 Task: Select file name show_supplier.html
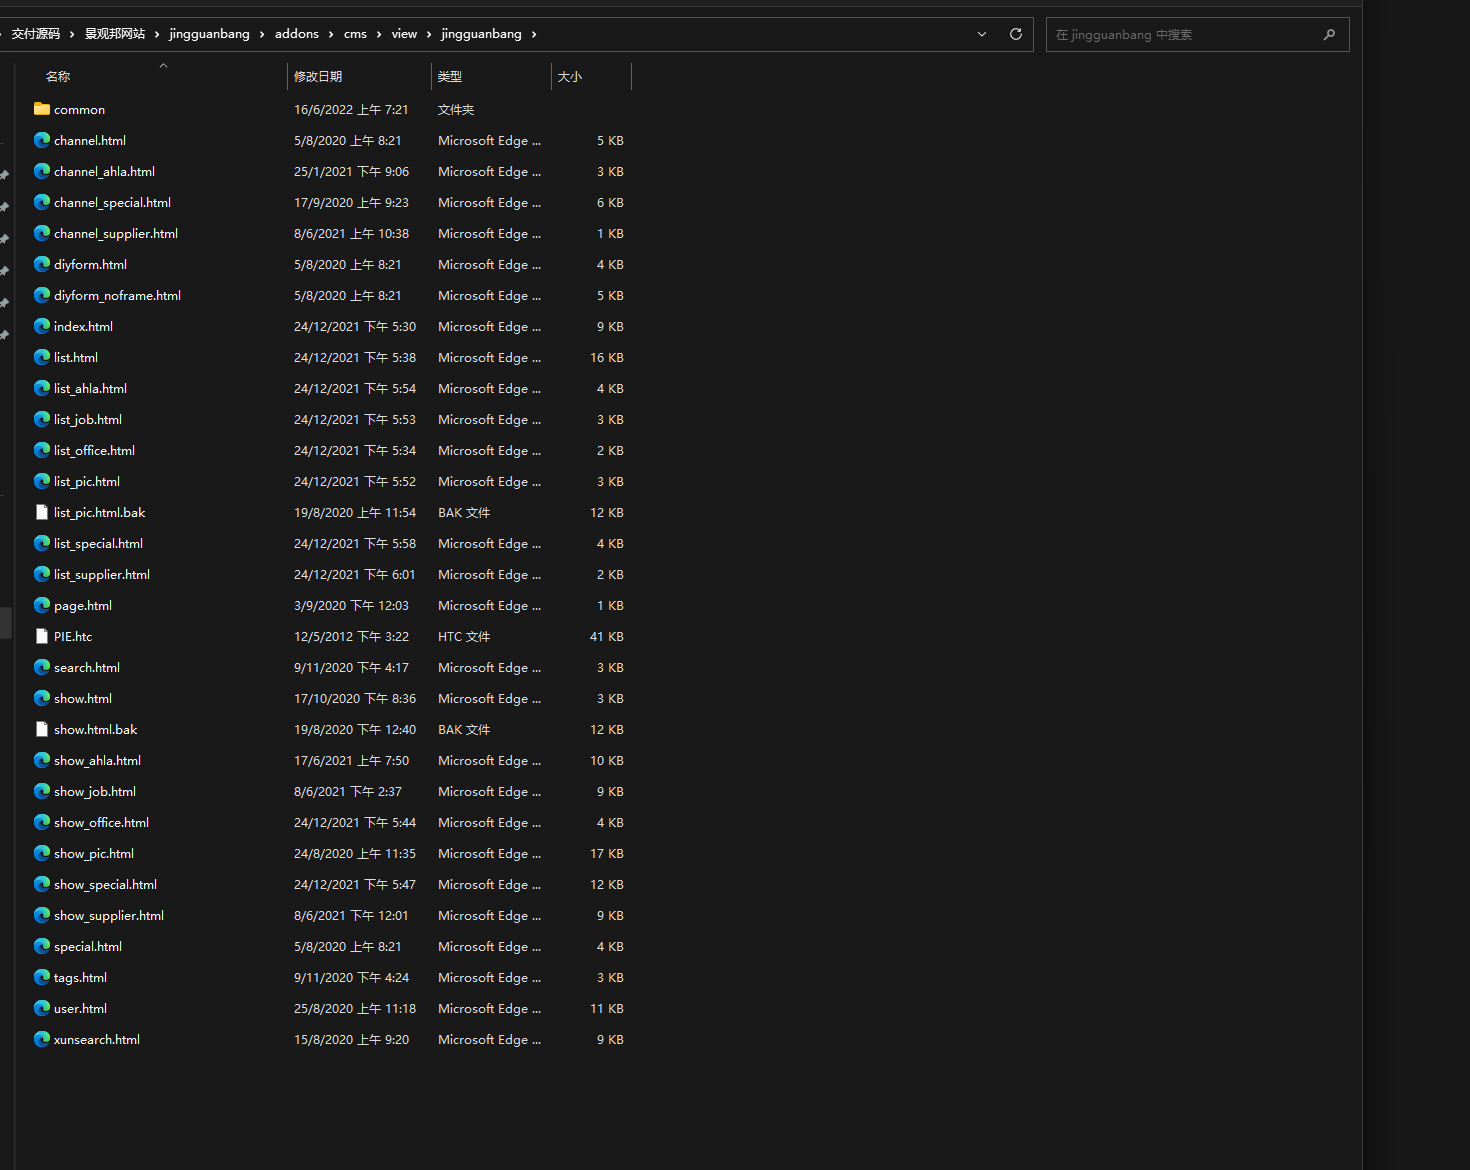click(109, 915)
